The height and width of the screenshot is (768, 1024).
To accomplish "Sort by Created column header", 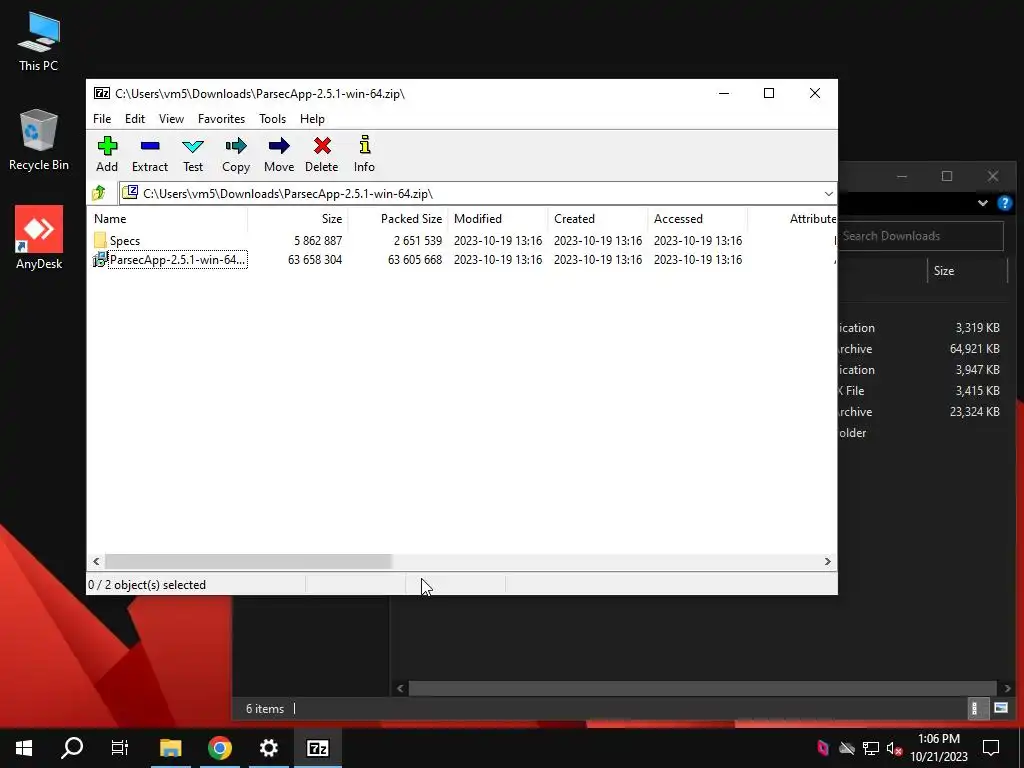I will click(x=598, y=219).
